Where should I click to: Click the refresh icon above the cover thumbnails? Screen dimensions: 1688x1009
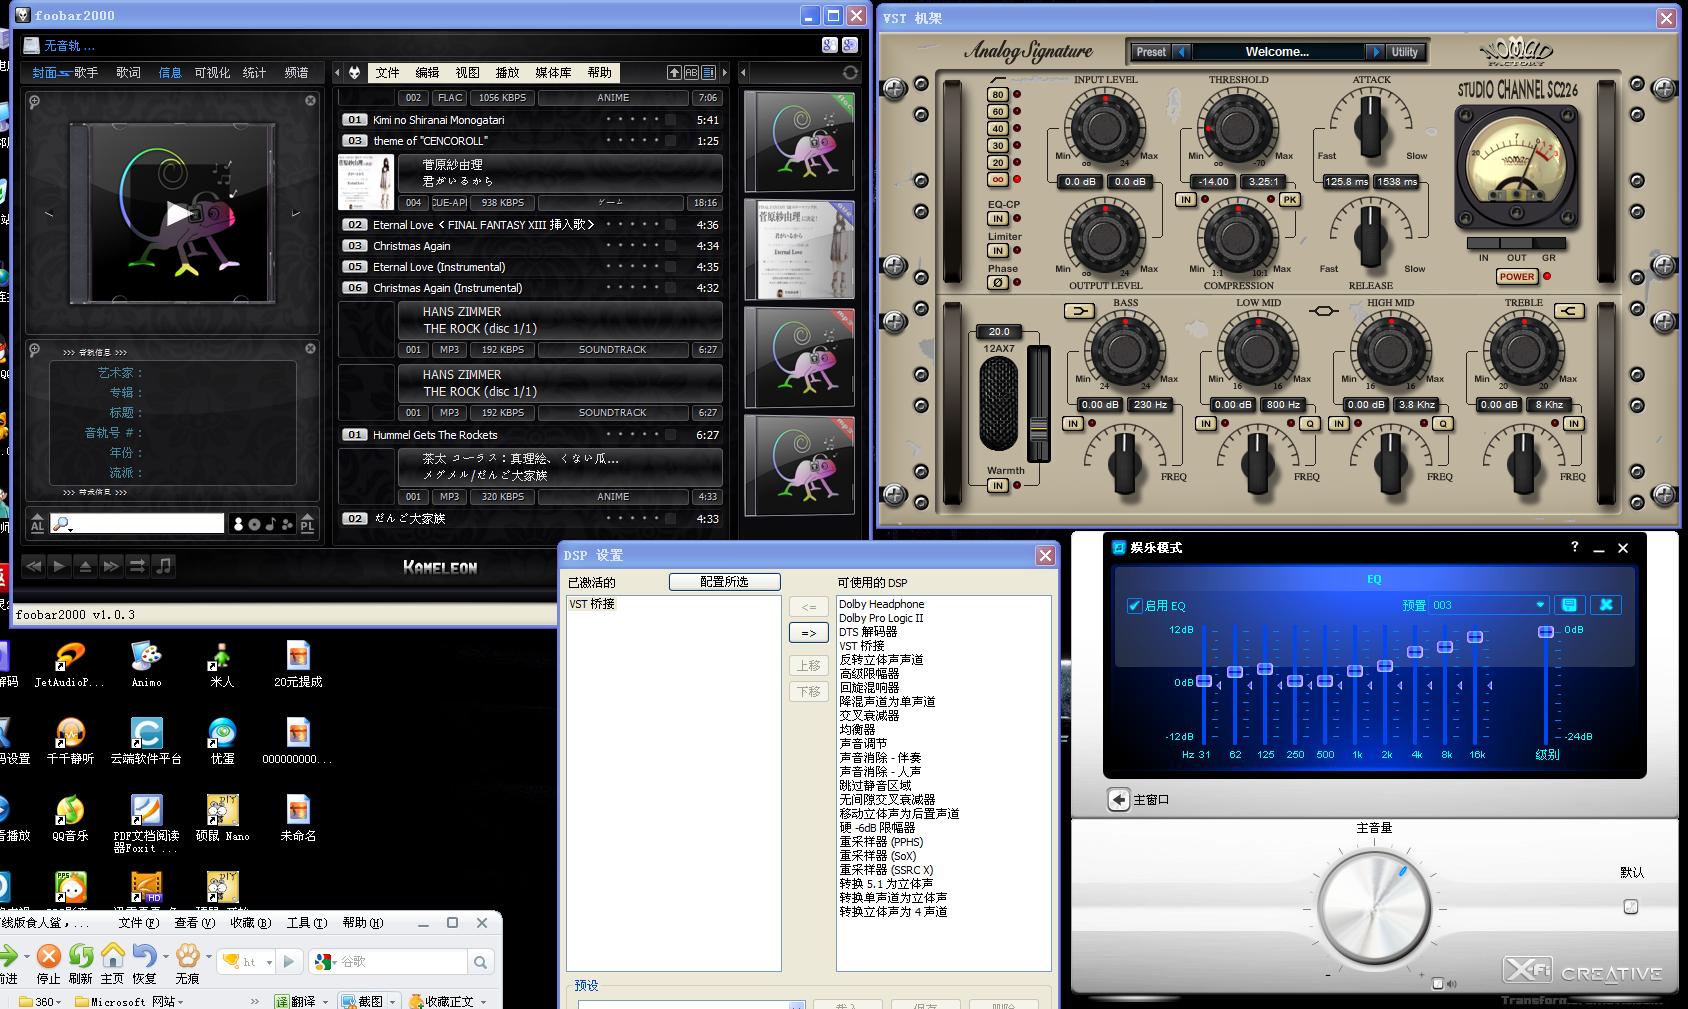850,72
